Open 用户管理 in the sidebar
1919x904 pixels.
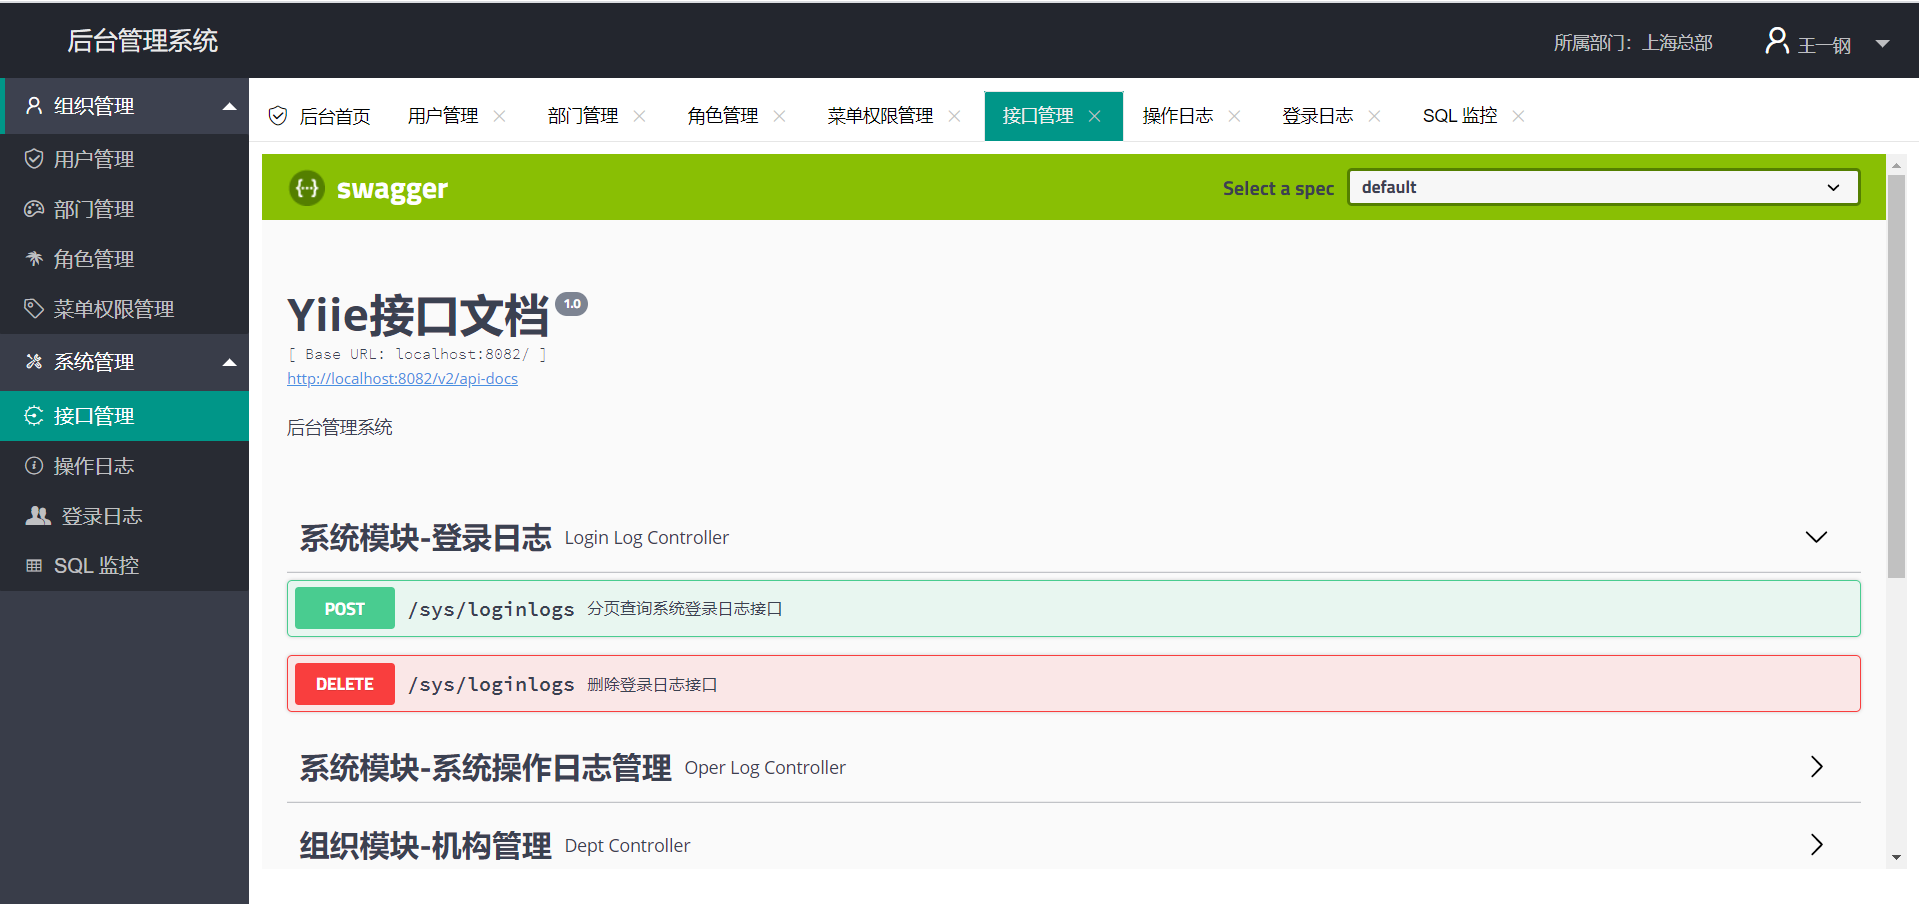pos(124,159)
